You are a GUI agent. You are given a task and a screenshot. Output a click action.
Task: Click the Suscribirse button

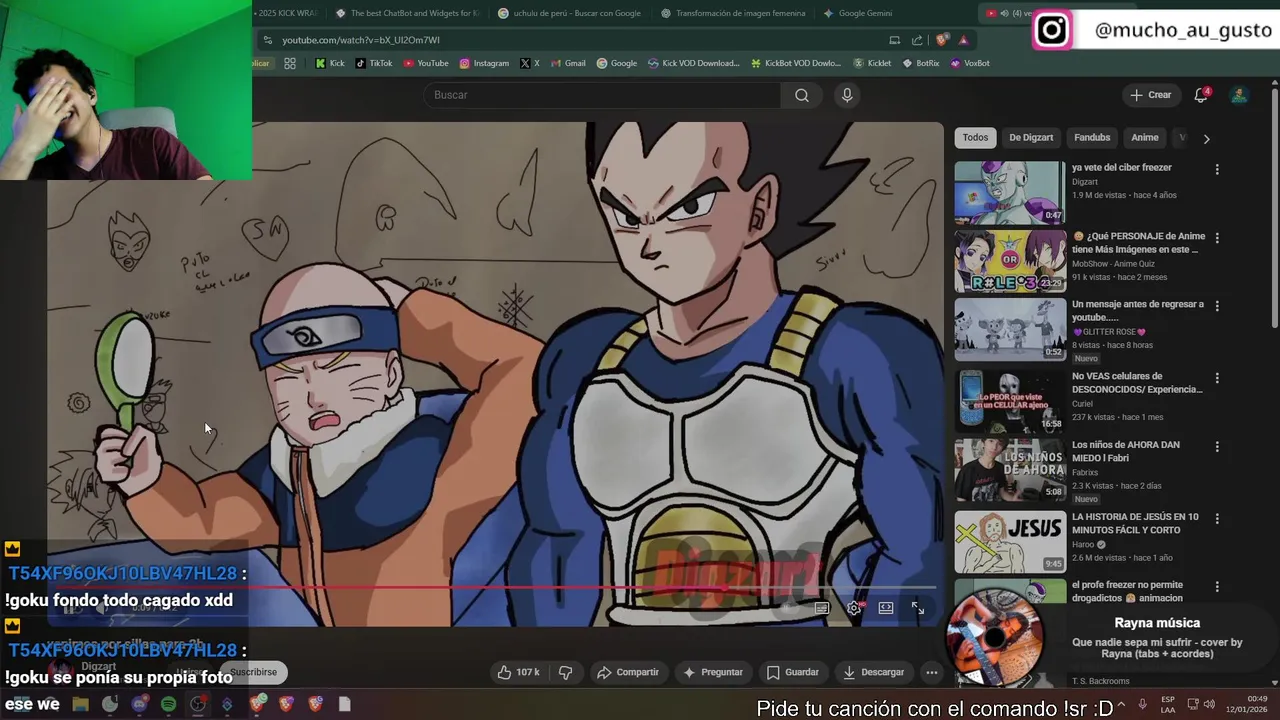coord(253,672)
